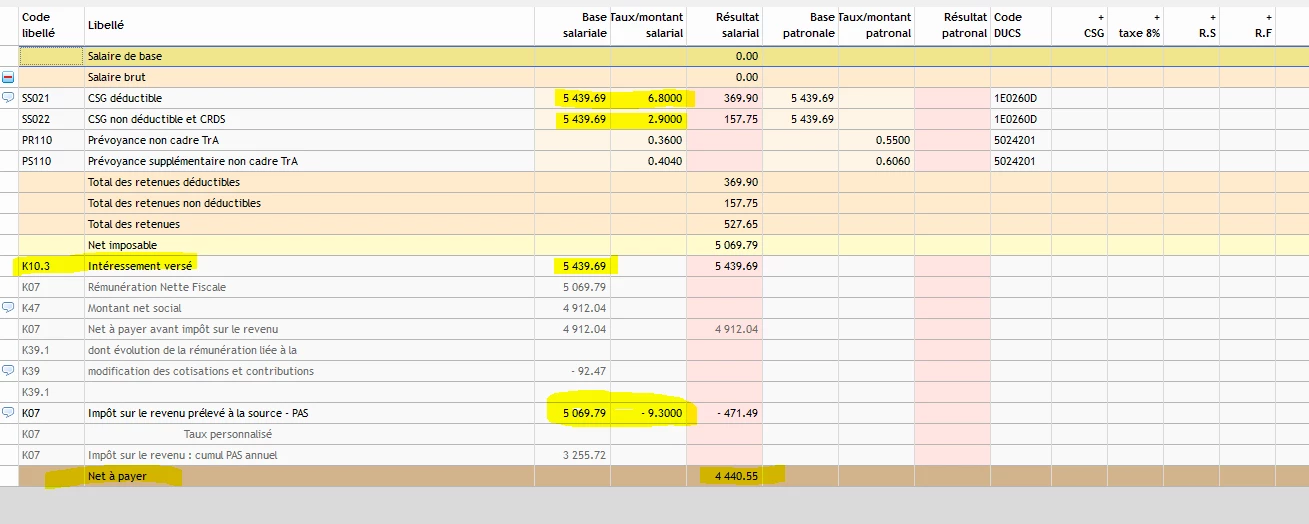Click cumul PAS annuel value 3 255.72
Viewport: 1309px width, 524px height.
[584, 455]
